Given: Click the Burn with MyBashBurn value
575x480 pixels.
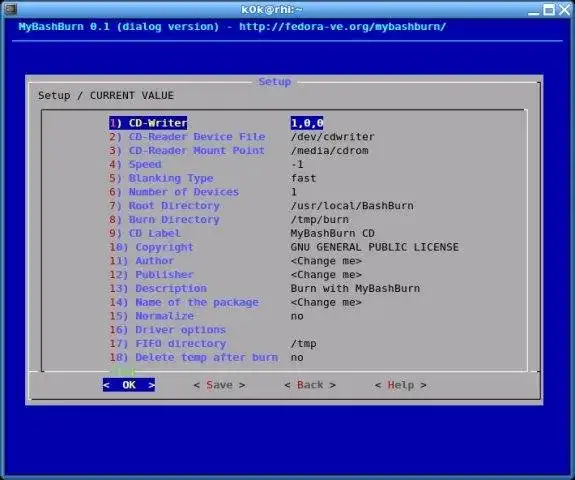Looking at the screenshot, I should (355, 289).
